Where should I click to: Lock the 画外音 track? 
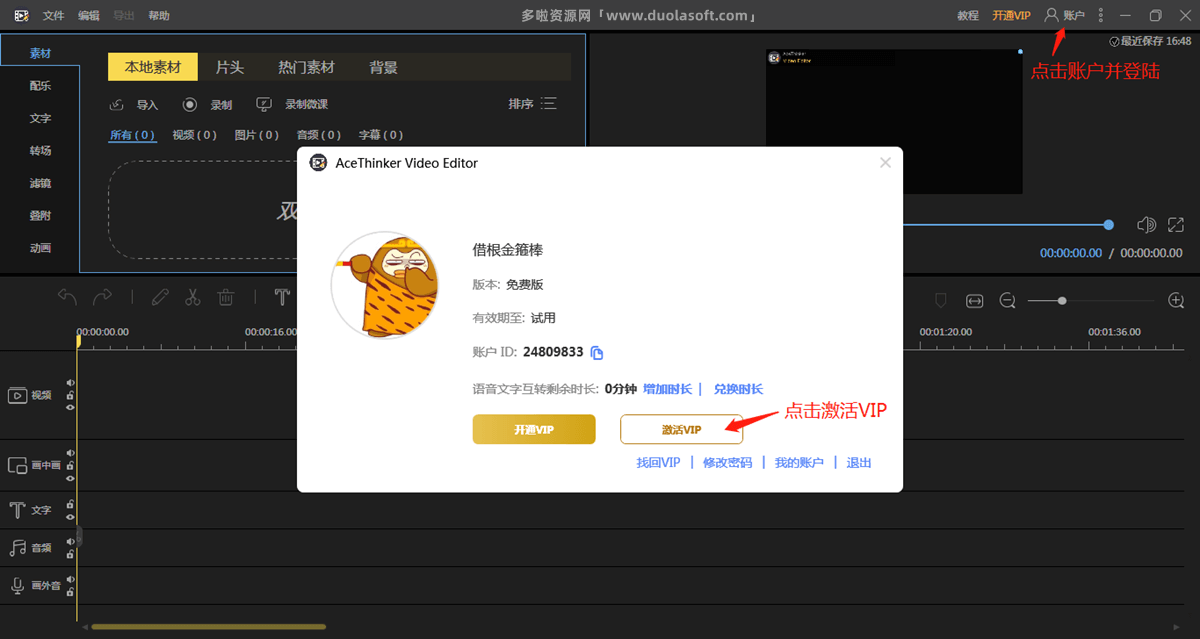pyautogui.click(x=70, y=592)
